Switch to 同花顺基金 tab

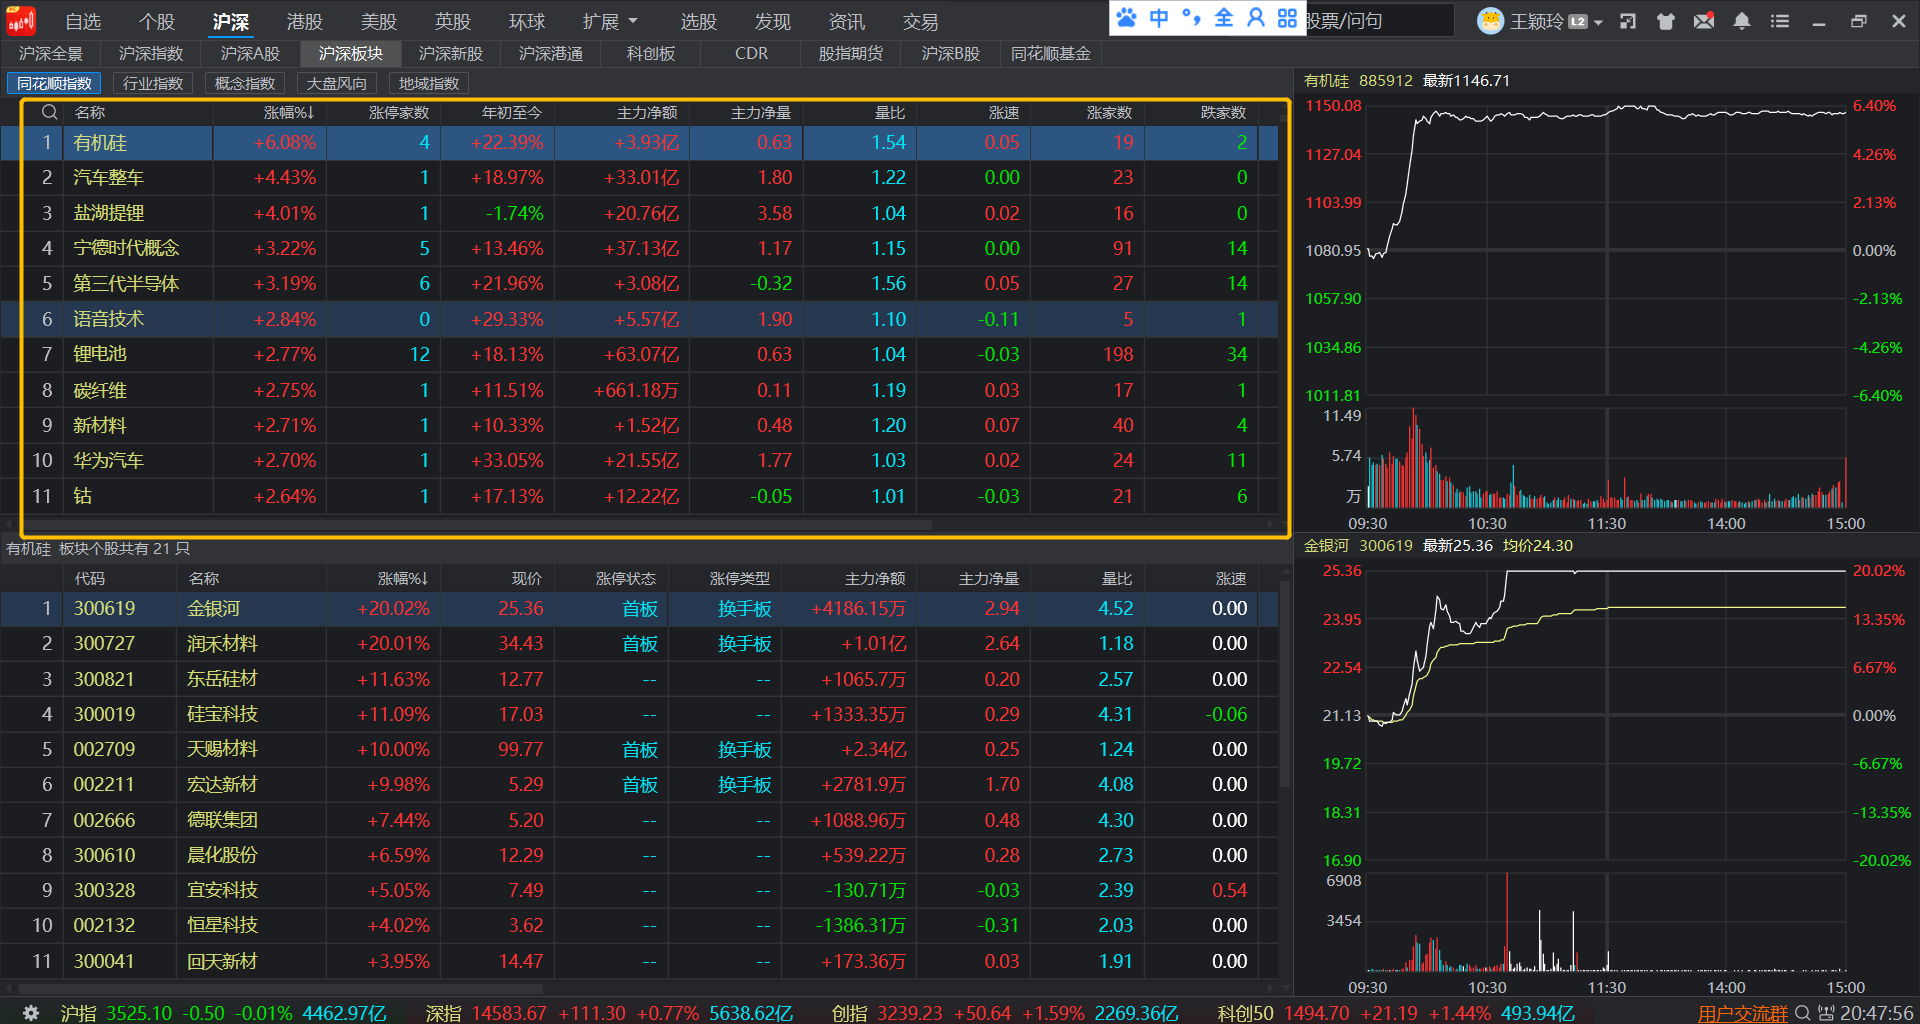1051,54
